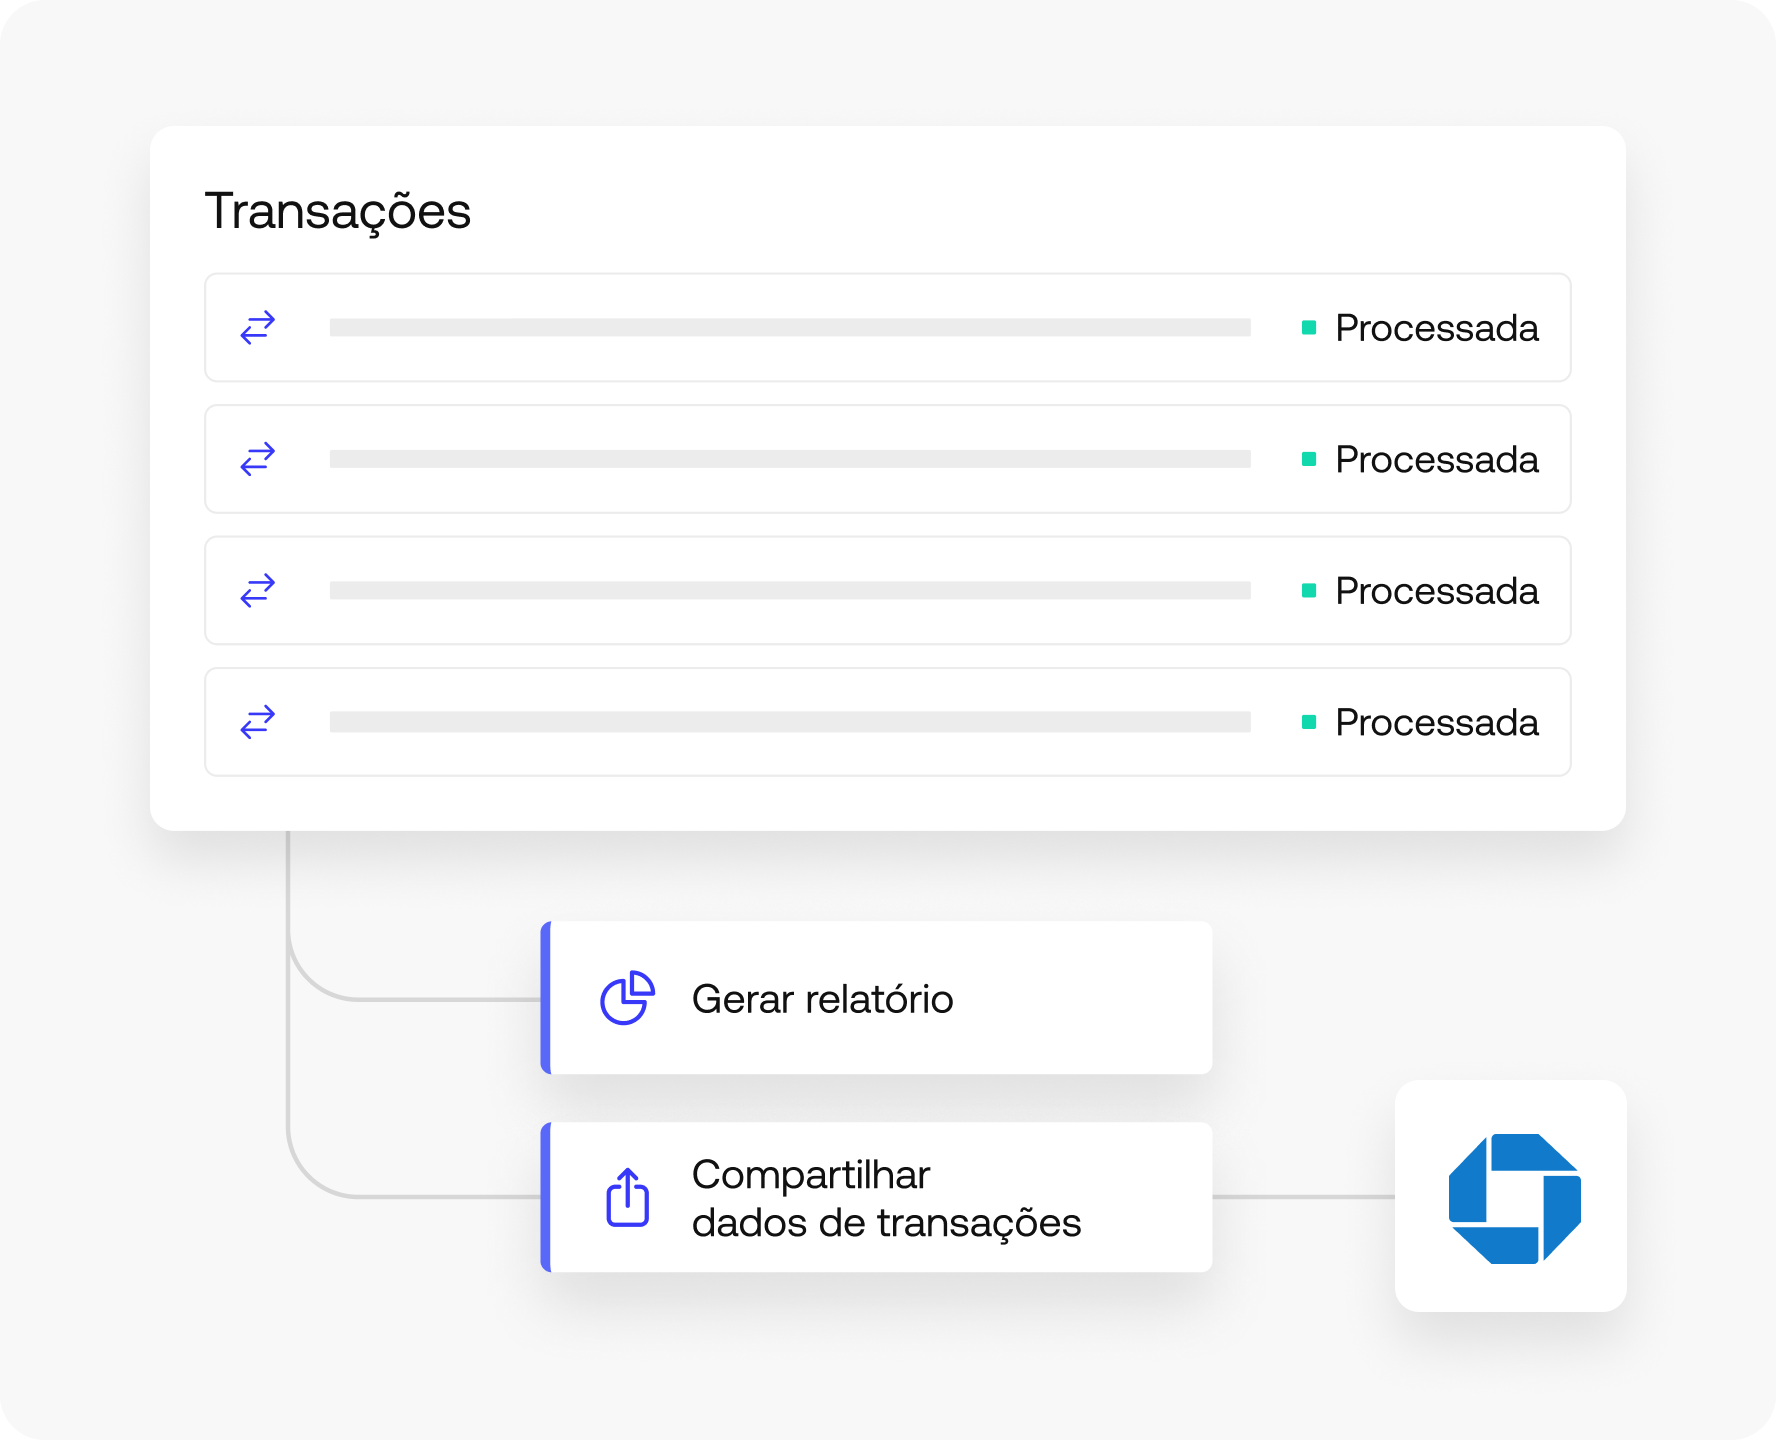Click the Processada status in the first row

click(1436, 328)
